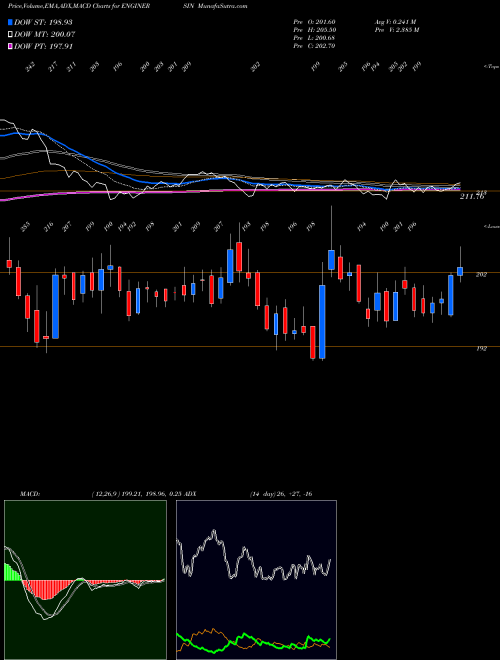
Task: Open the ADX indicator chart panel
Action: [x=256, y=580]
